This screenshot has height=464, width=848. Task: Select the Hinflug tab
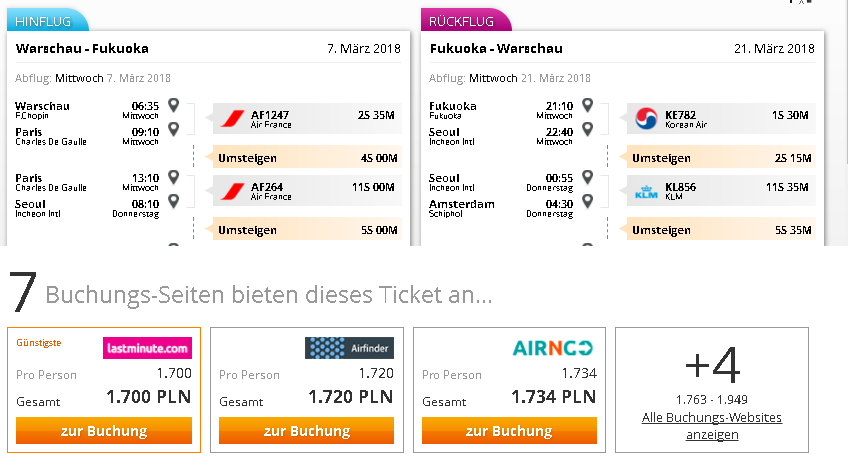point(48,21)
